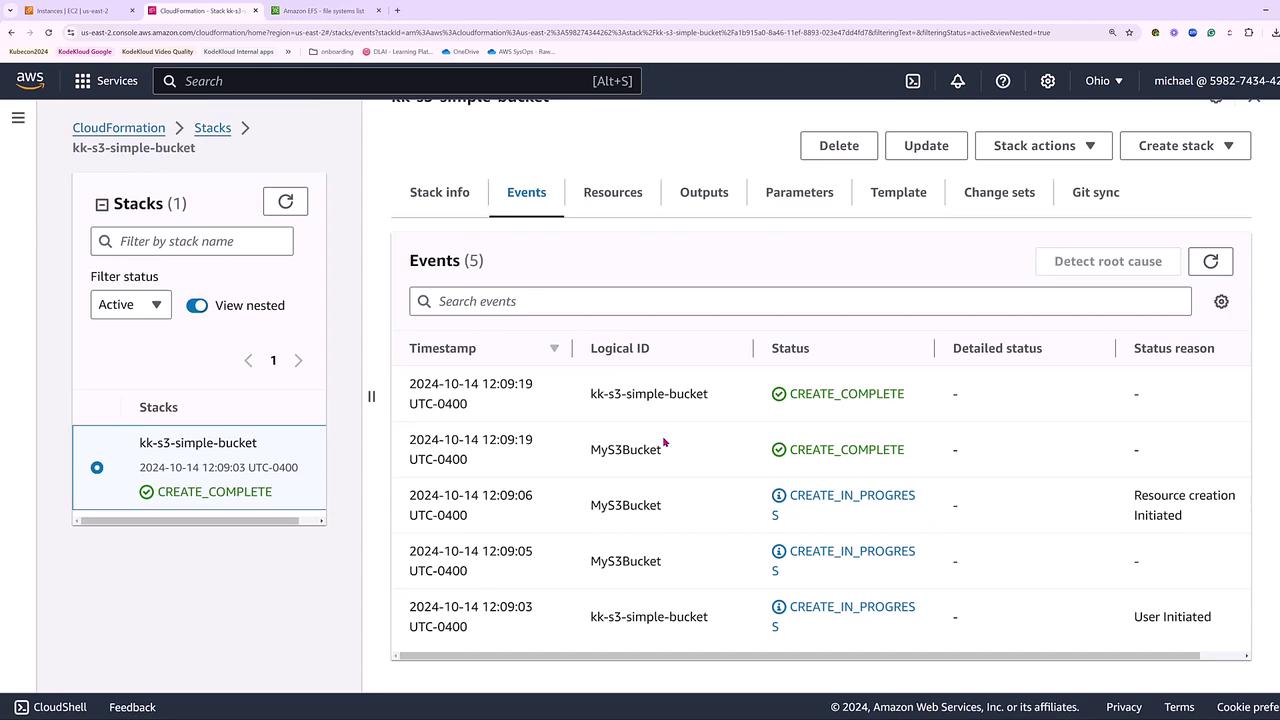The width and height of the screenshot is (1280, 720).
Task: Select the kk-s3-simple-bucket stack radio button
Action: click(x=97, y=467)
